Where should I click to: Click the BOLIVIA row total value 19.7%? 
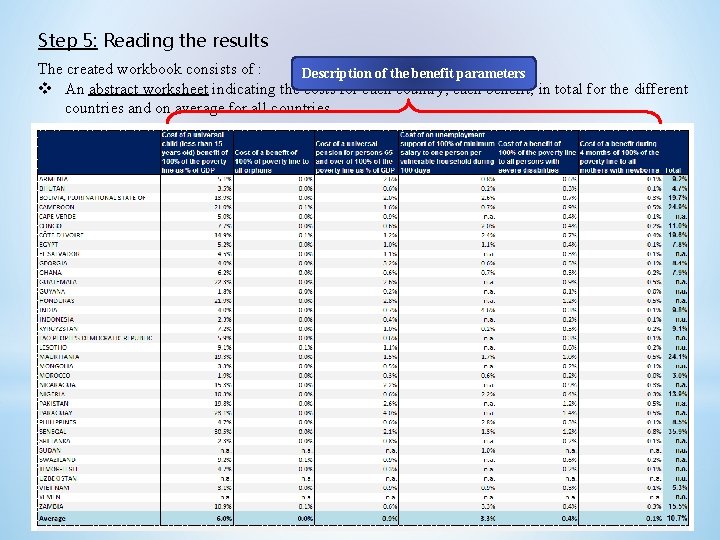click(678, 198)
